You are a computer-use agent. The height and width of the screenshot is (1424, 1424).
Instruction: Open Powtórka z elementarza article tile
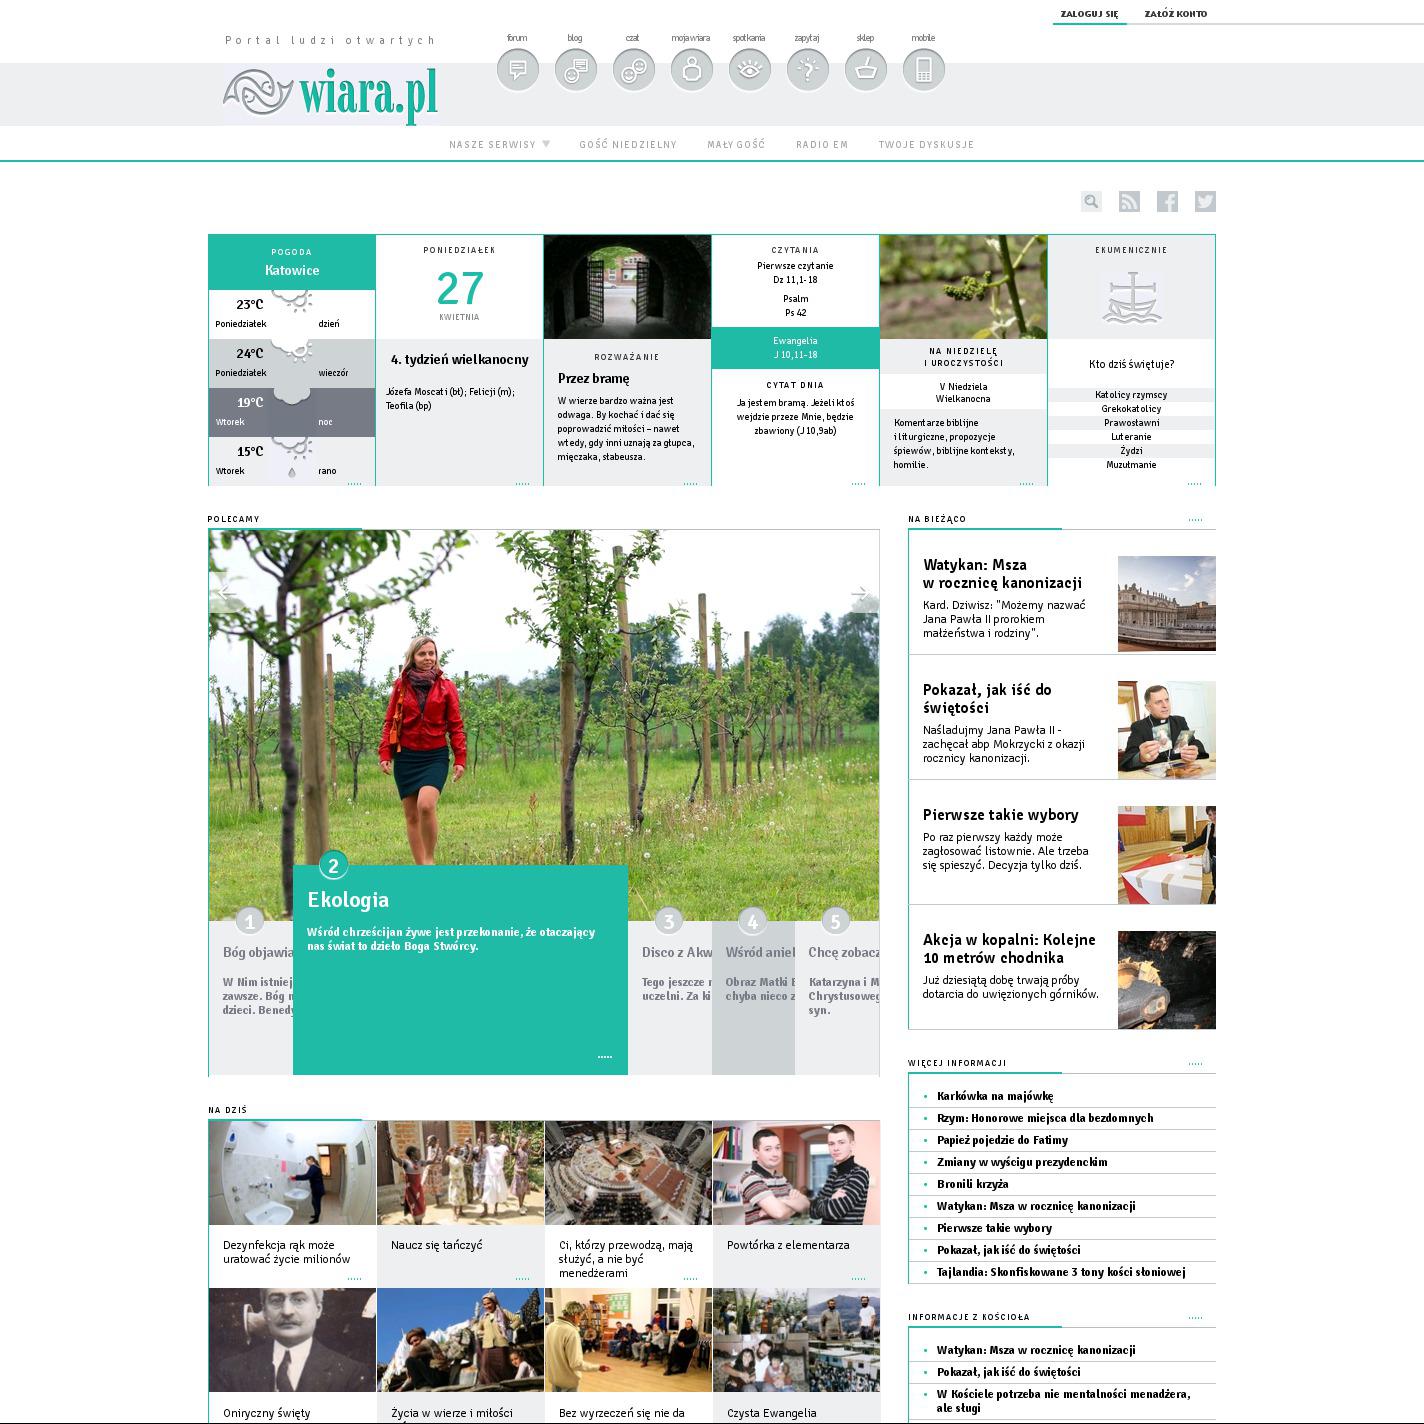click(796, 1204)
